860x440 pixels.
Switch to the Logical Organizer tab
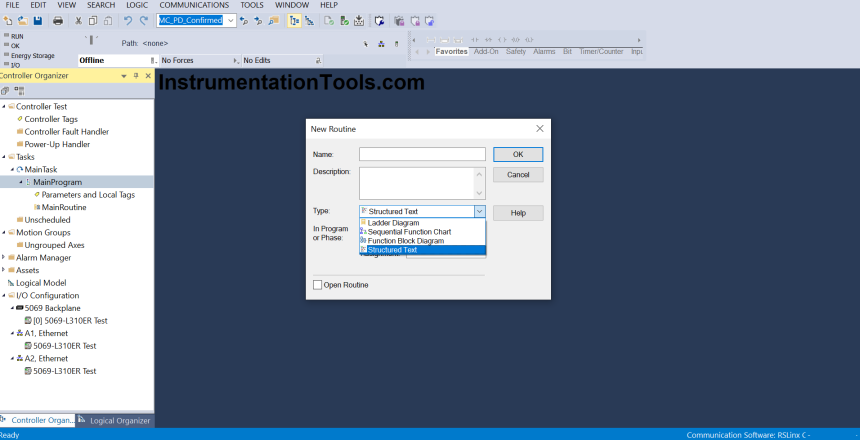(x=115, y=421)
